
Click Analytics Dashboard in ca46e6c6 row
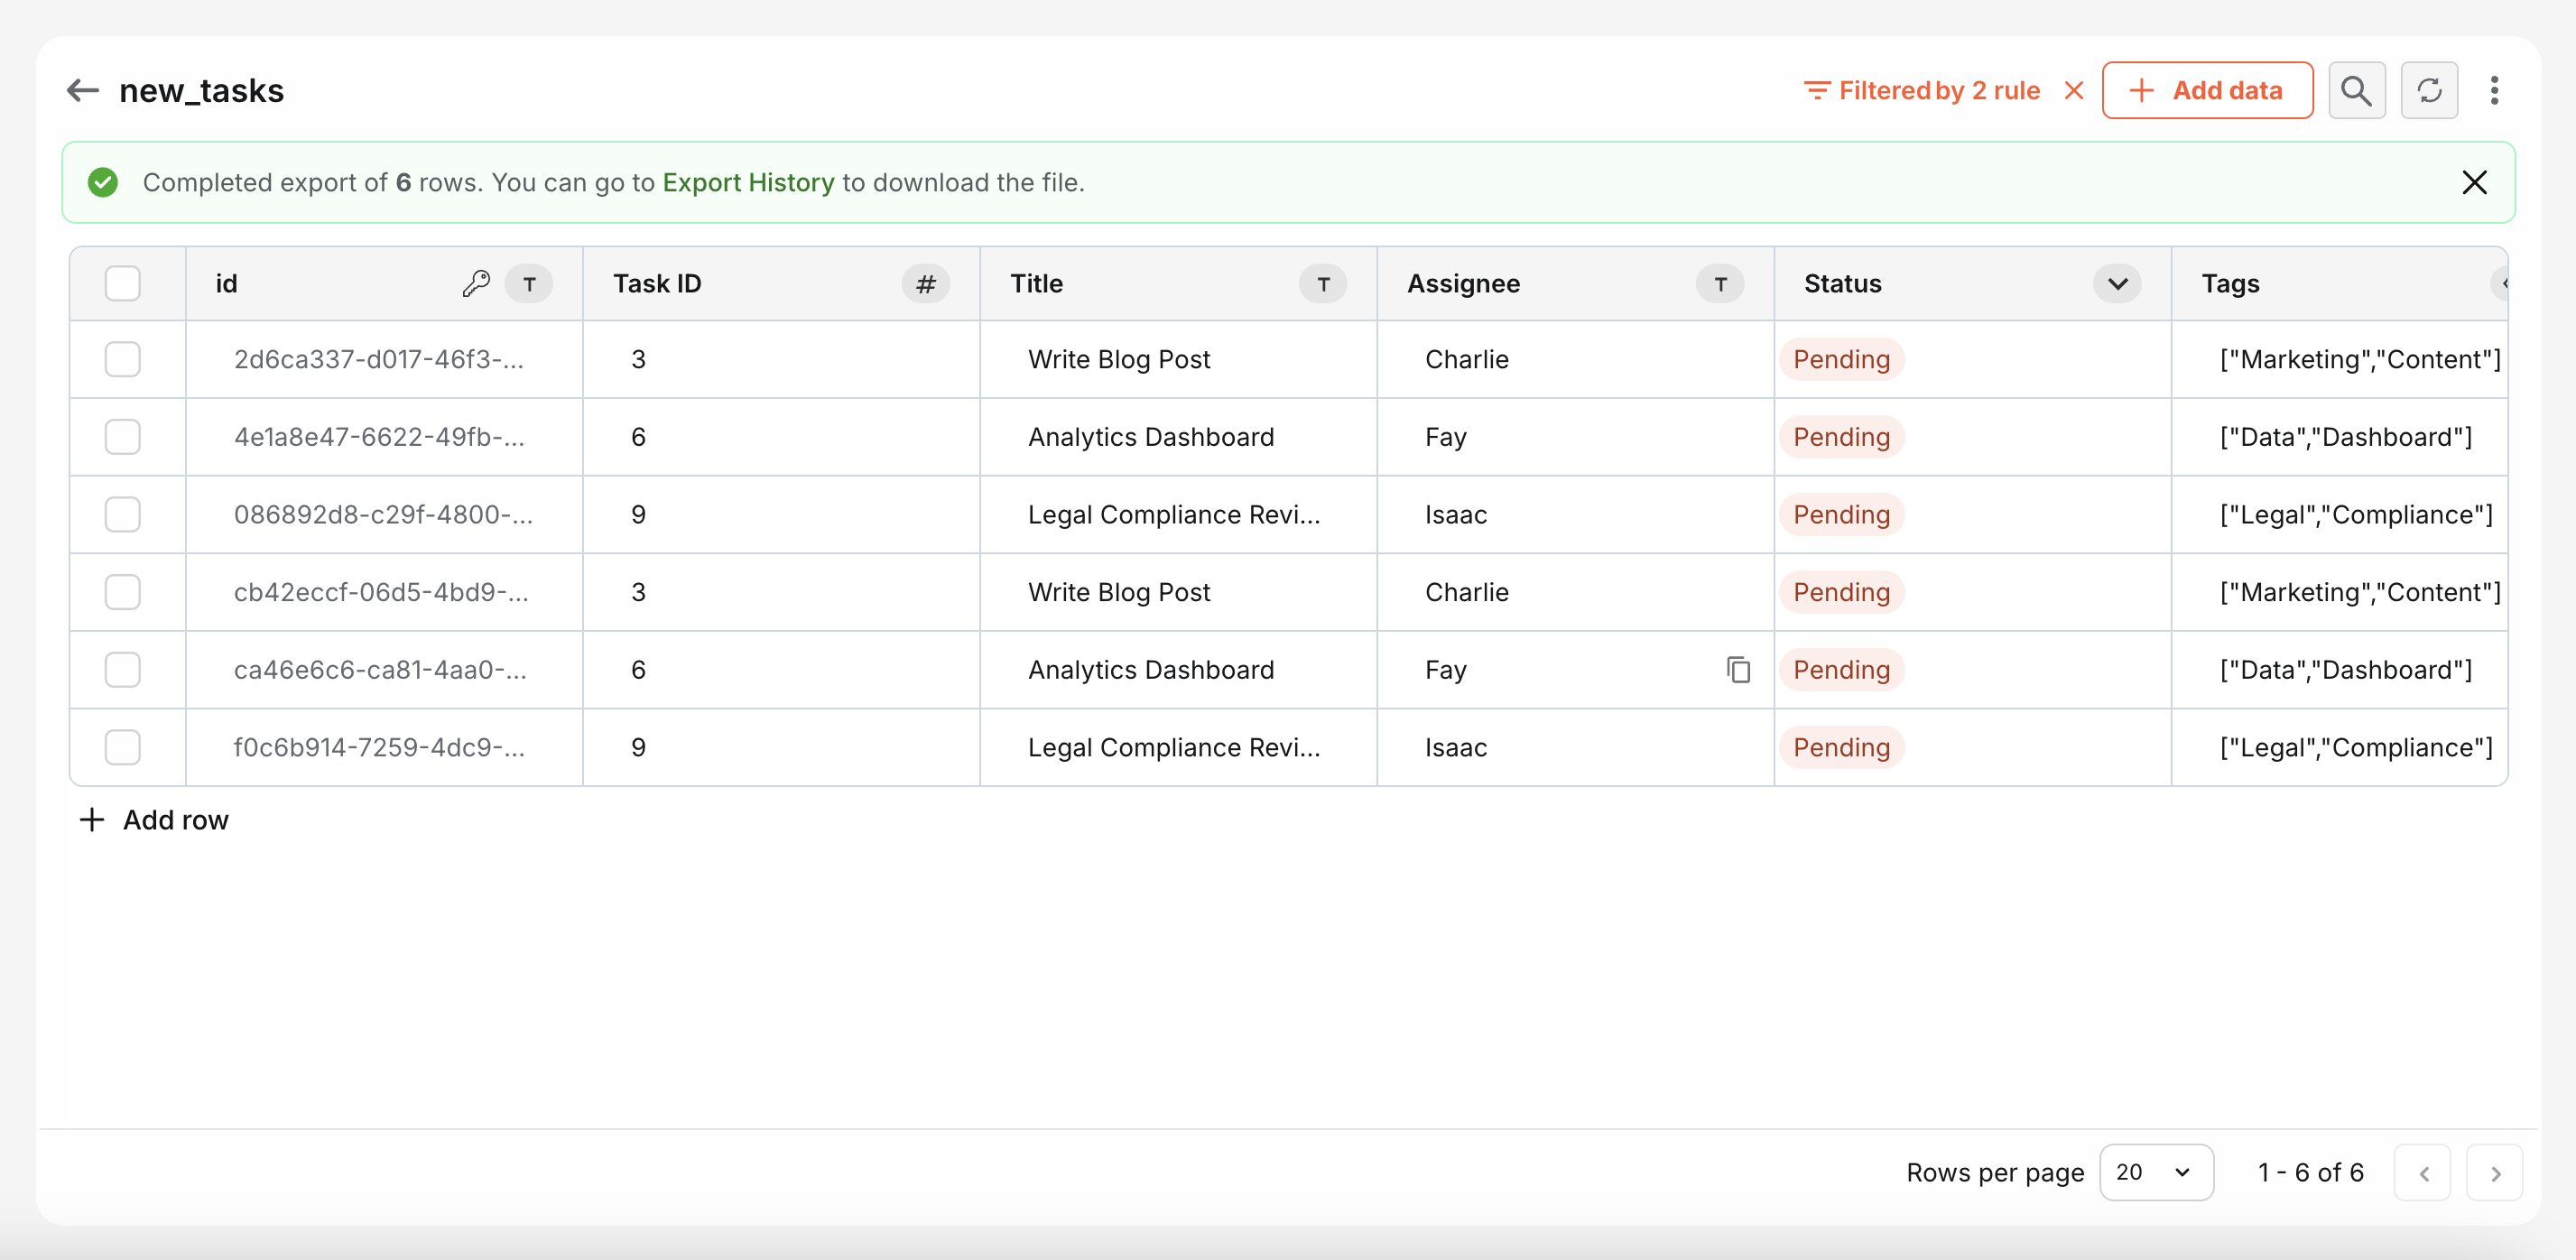pos(1151,670)
